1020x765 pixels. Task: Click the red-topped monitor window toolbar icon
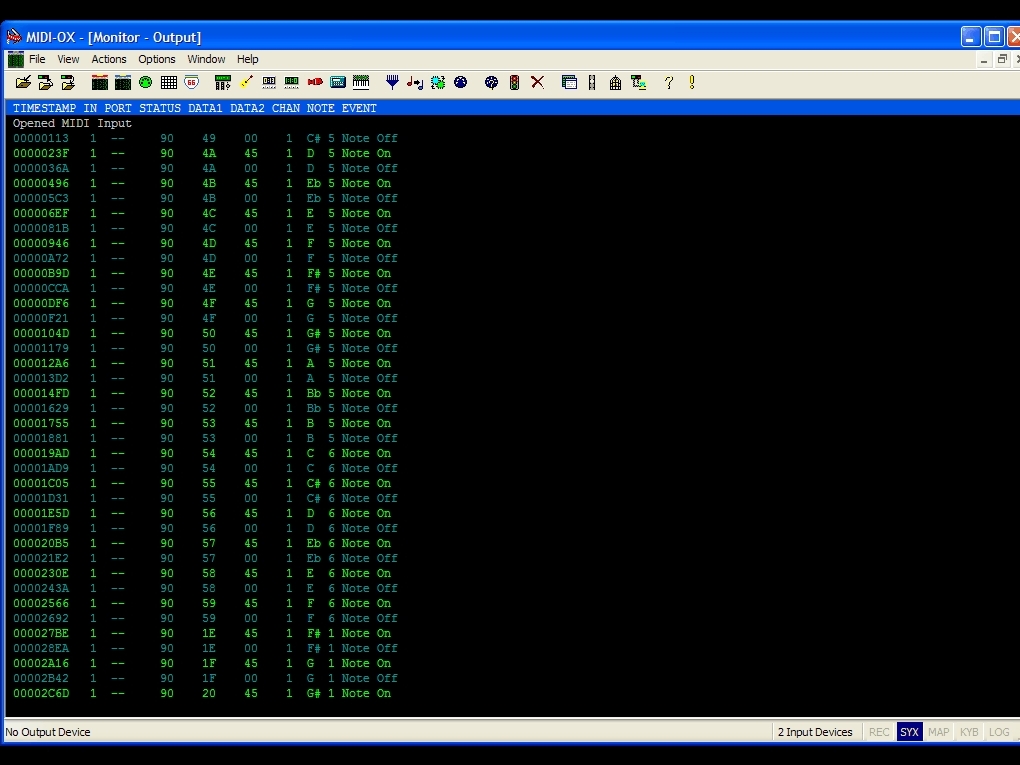tap(100, 83)
